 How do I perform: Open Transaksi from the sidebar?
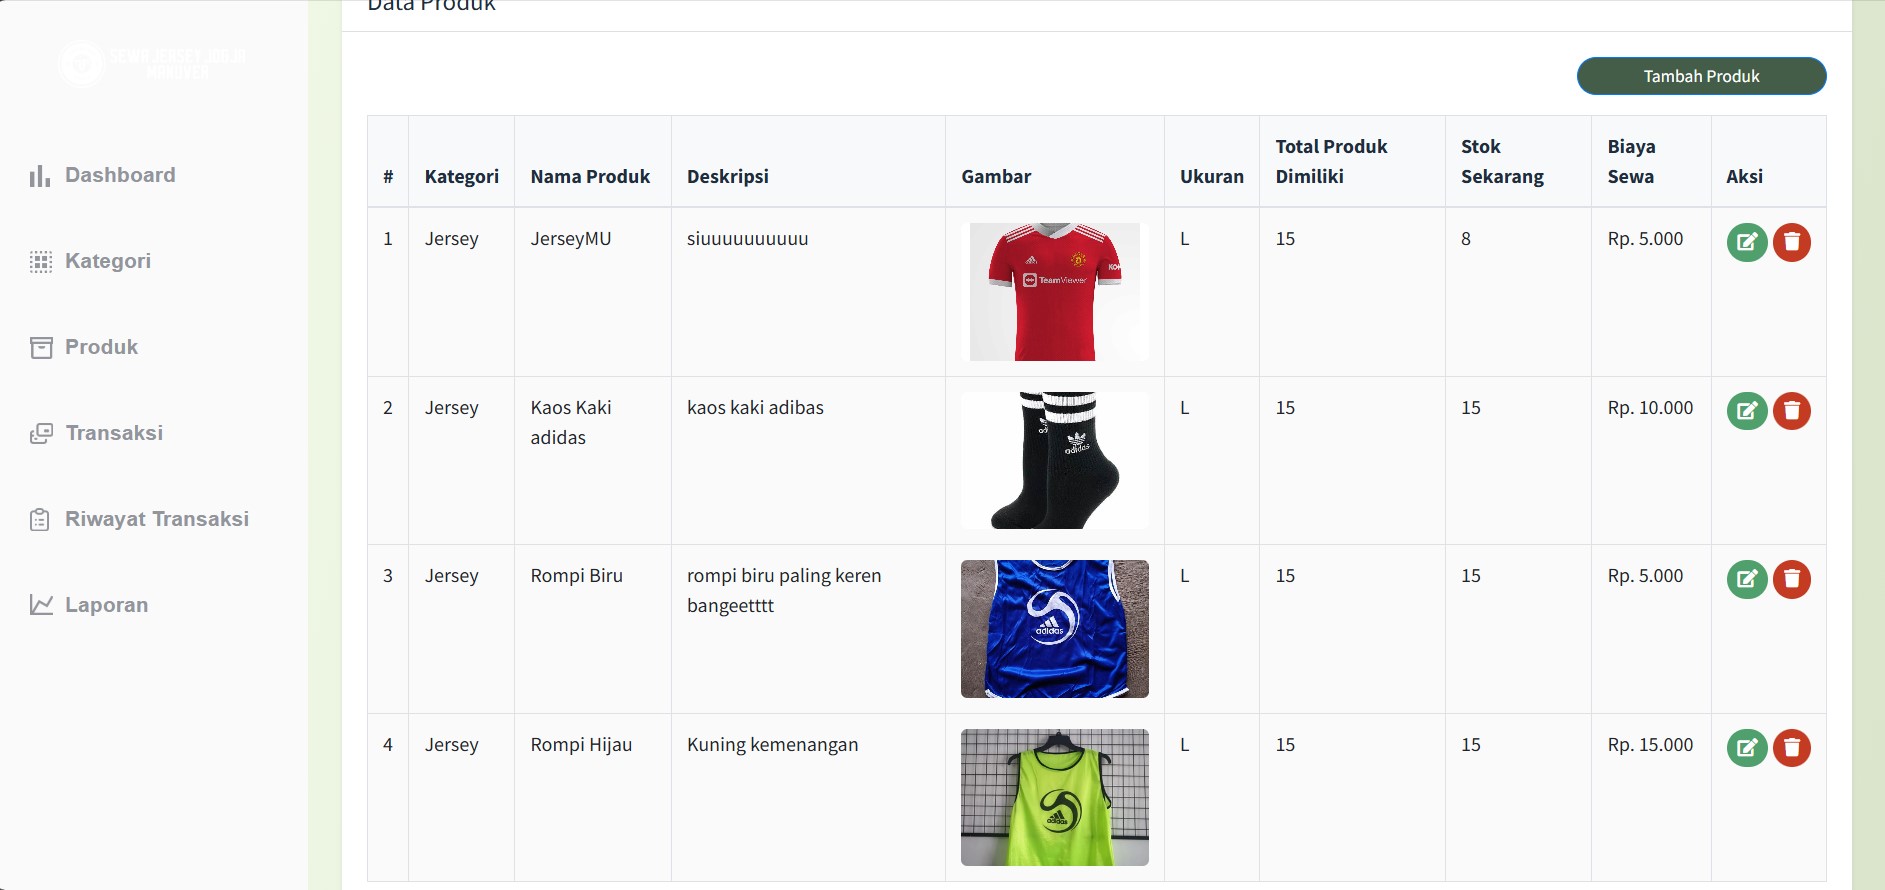click(x=113, y=433)
